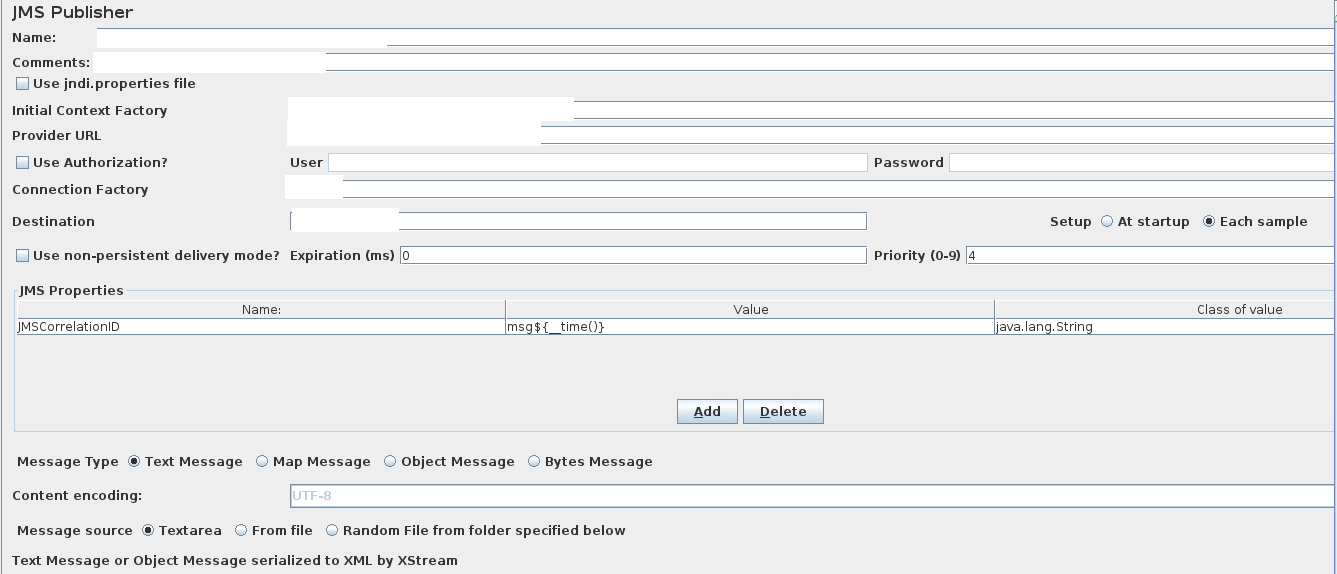Viewport: 1337px width, 574px height.
Task: Click the Expiration (ms) field
Action: [633, 256]
